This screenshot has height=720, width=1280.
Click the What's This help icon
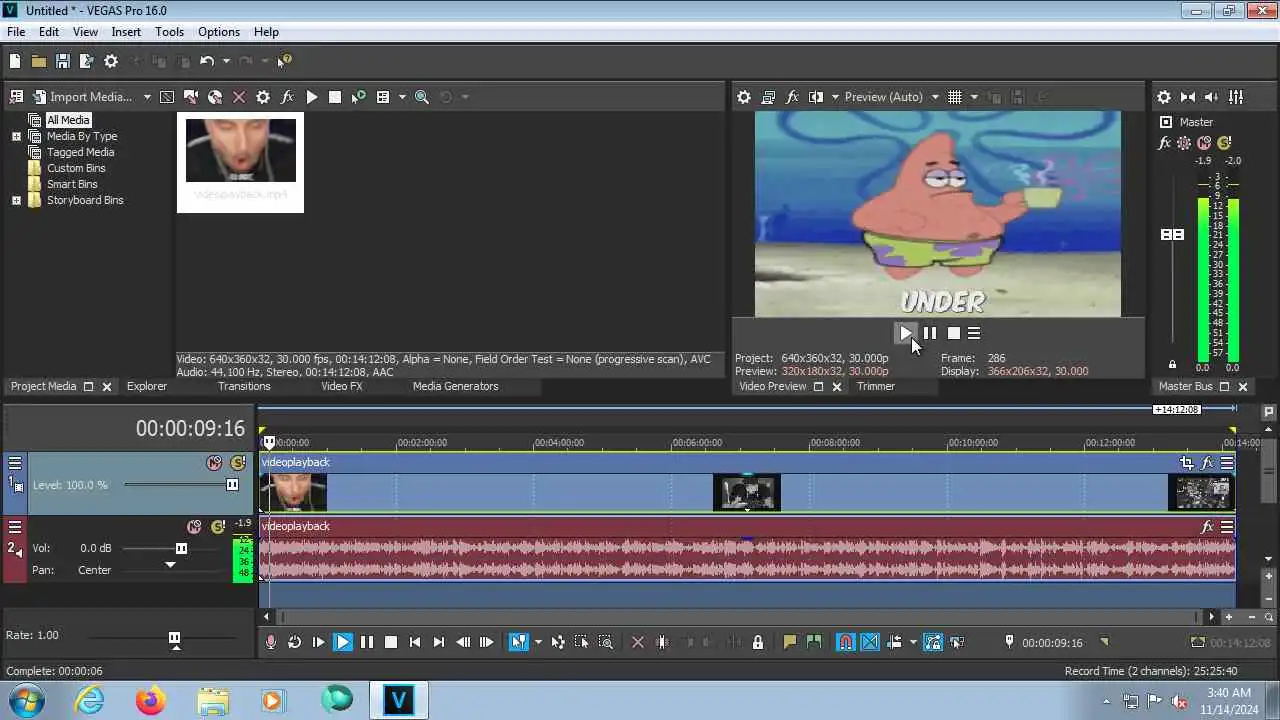[x=284, y=61]
